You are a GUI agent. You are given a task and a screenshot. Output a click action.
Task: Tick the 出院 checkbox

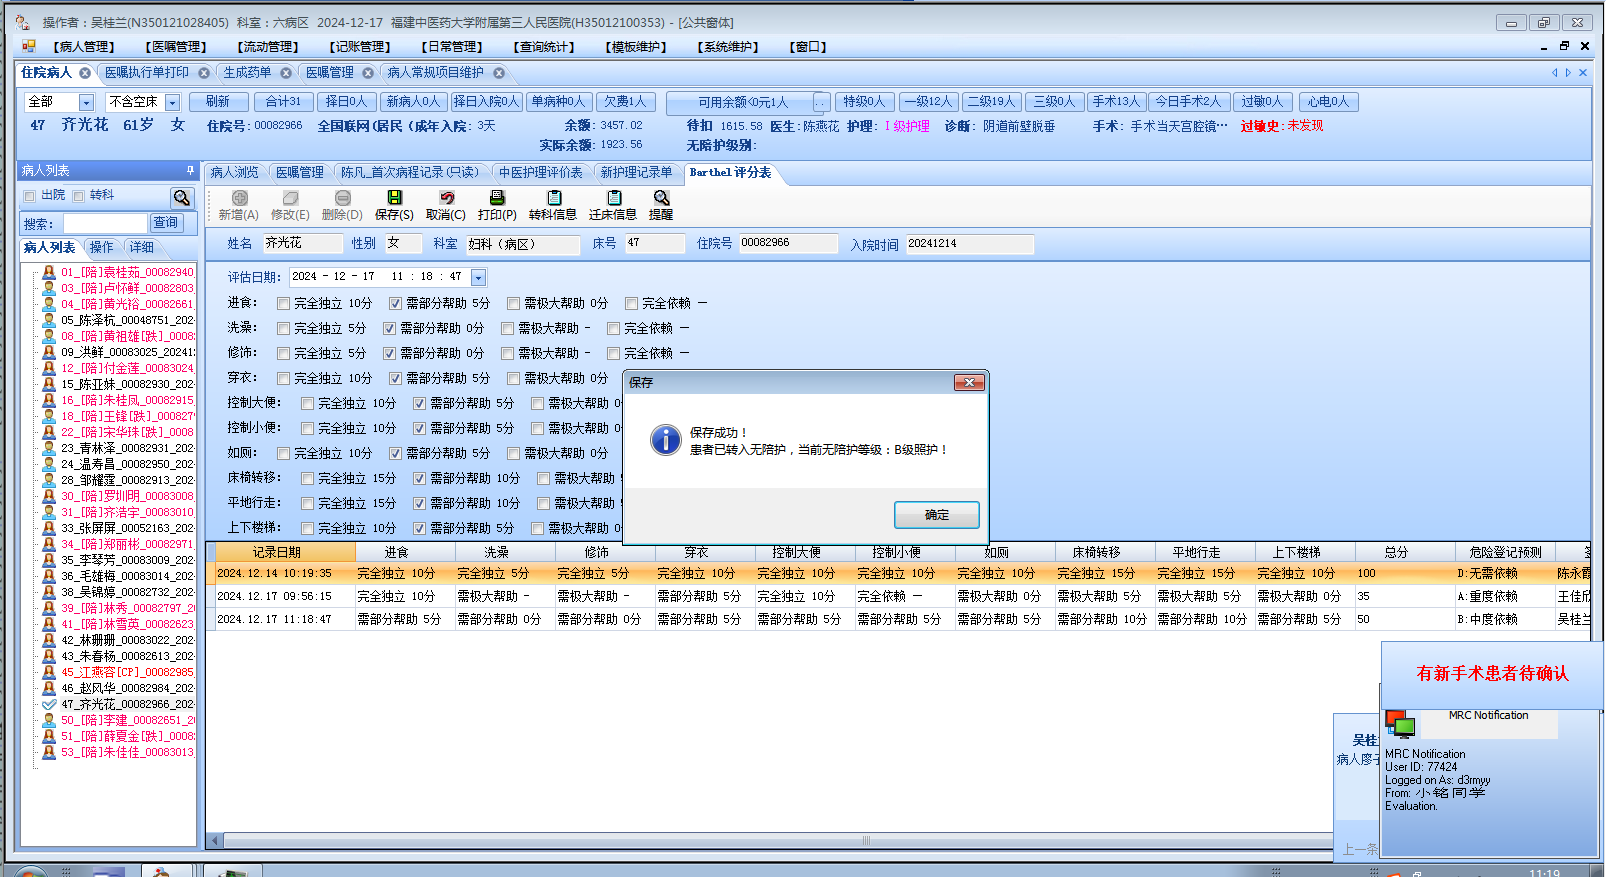pos(30,196)
